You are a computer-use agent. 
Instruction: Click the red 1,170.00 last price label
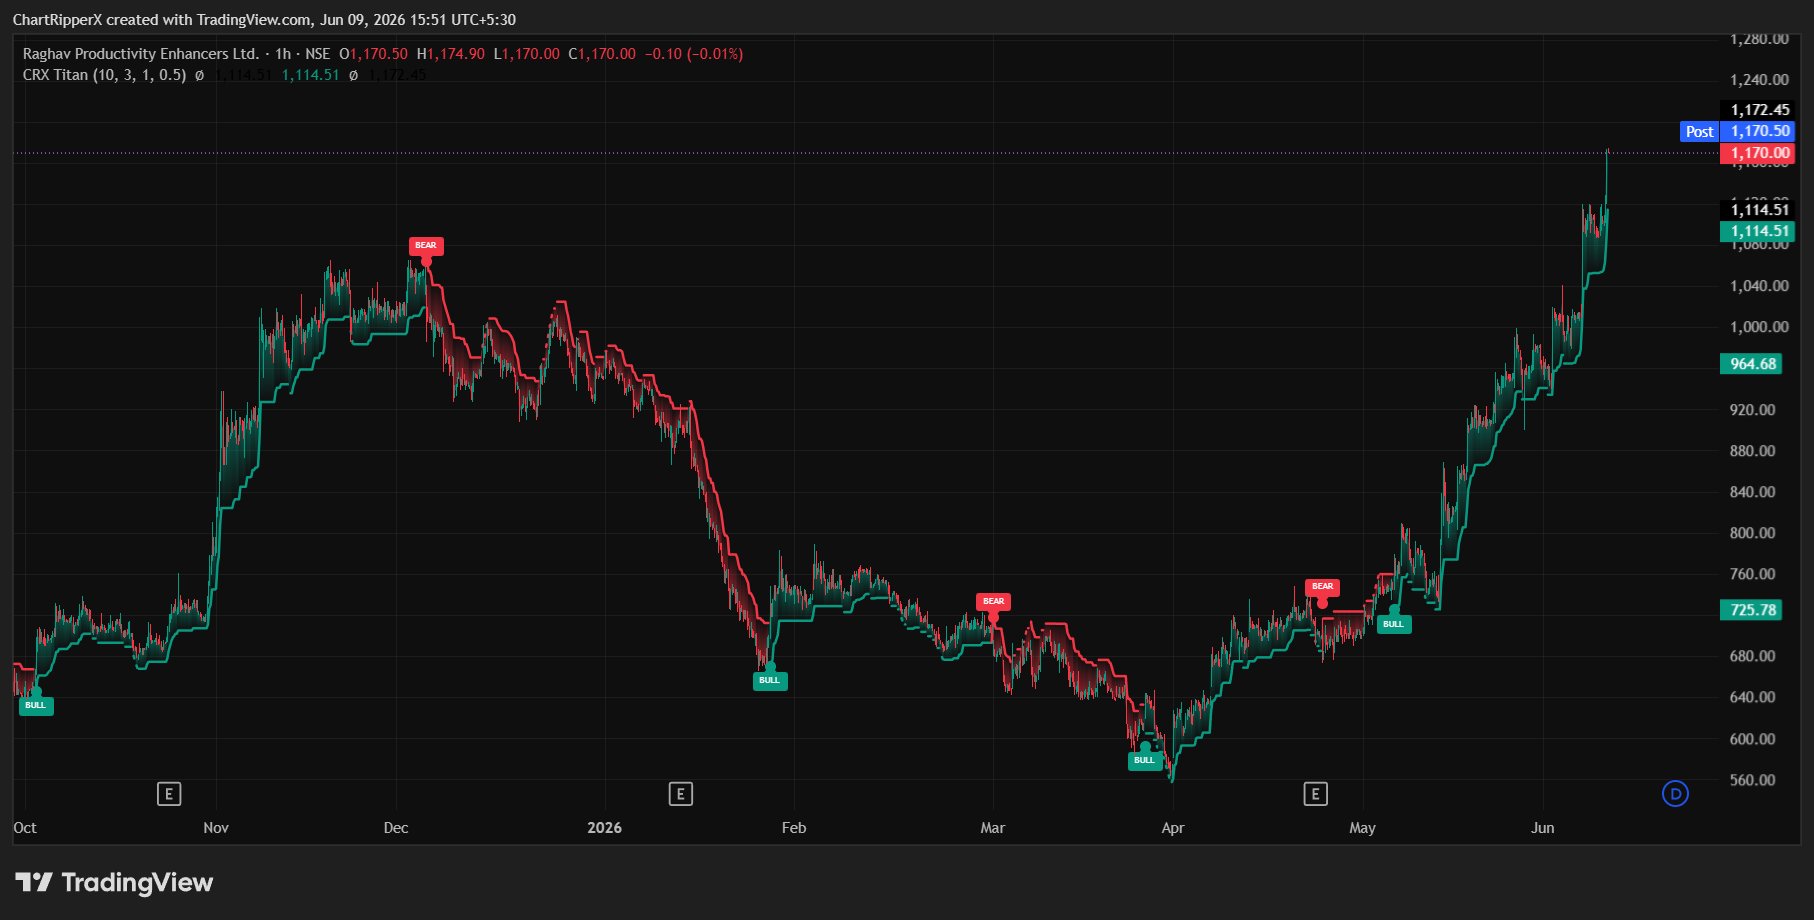click(x=1759, y=153)
